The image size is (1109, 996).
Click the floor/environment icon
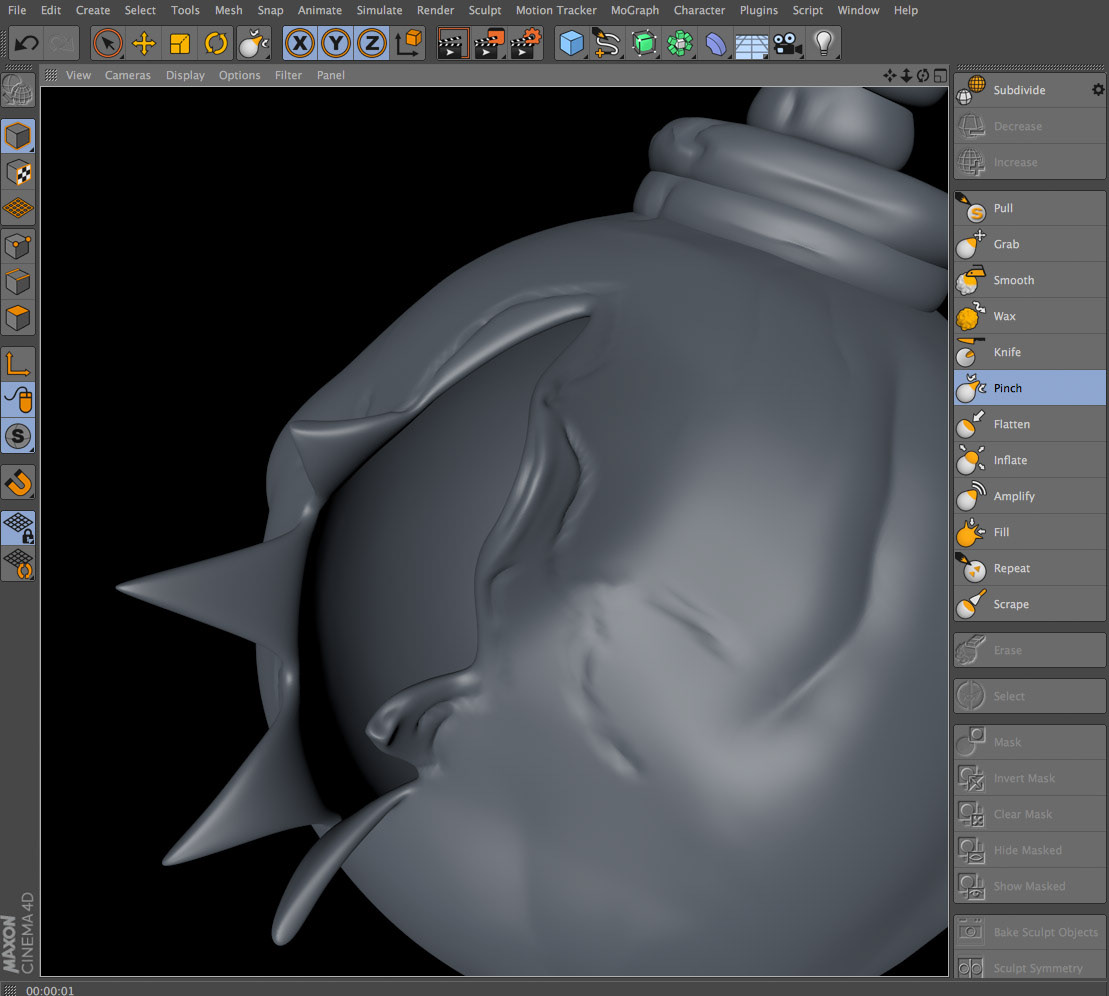tap(751, 44)
